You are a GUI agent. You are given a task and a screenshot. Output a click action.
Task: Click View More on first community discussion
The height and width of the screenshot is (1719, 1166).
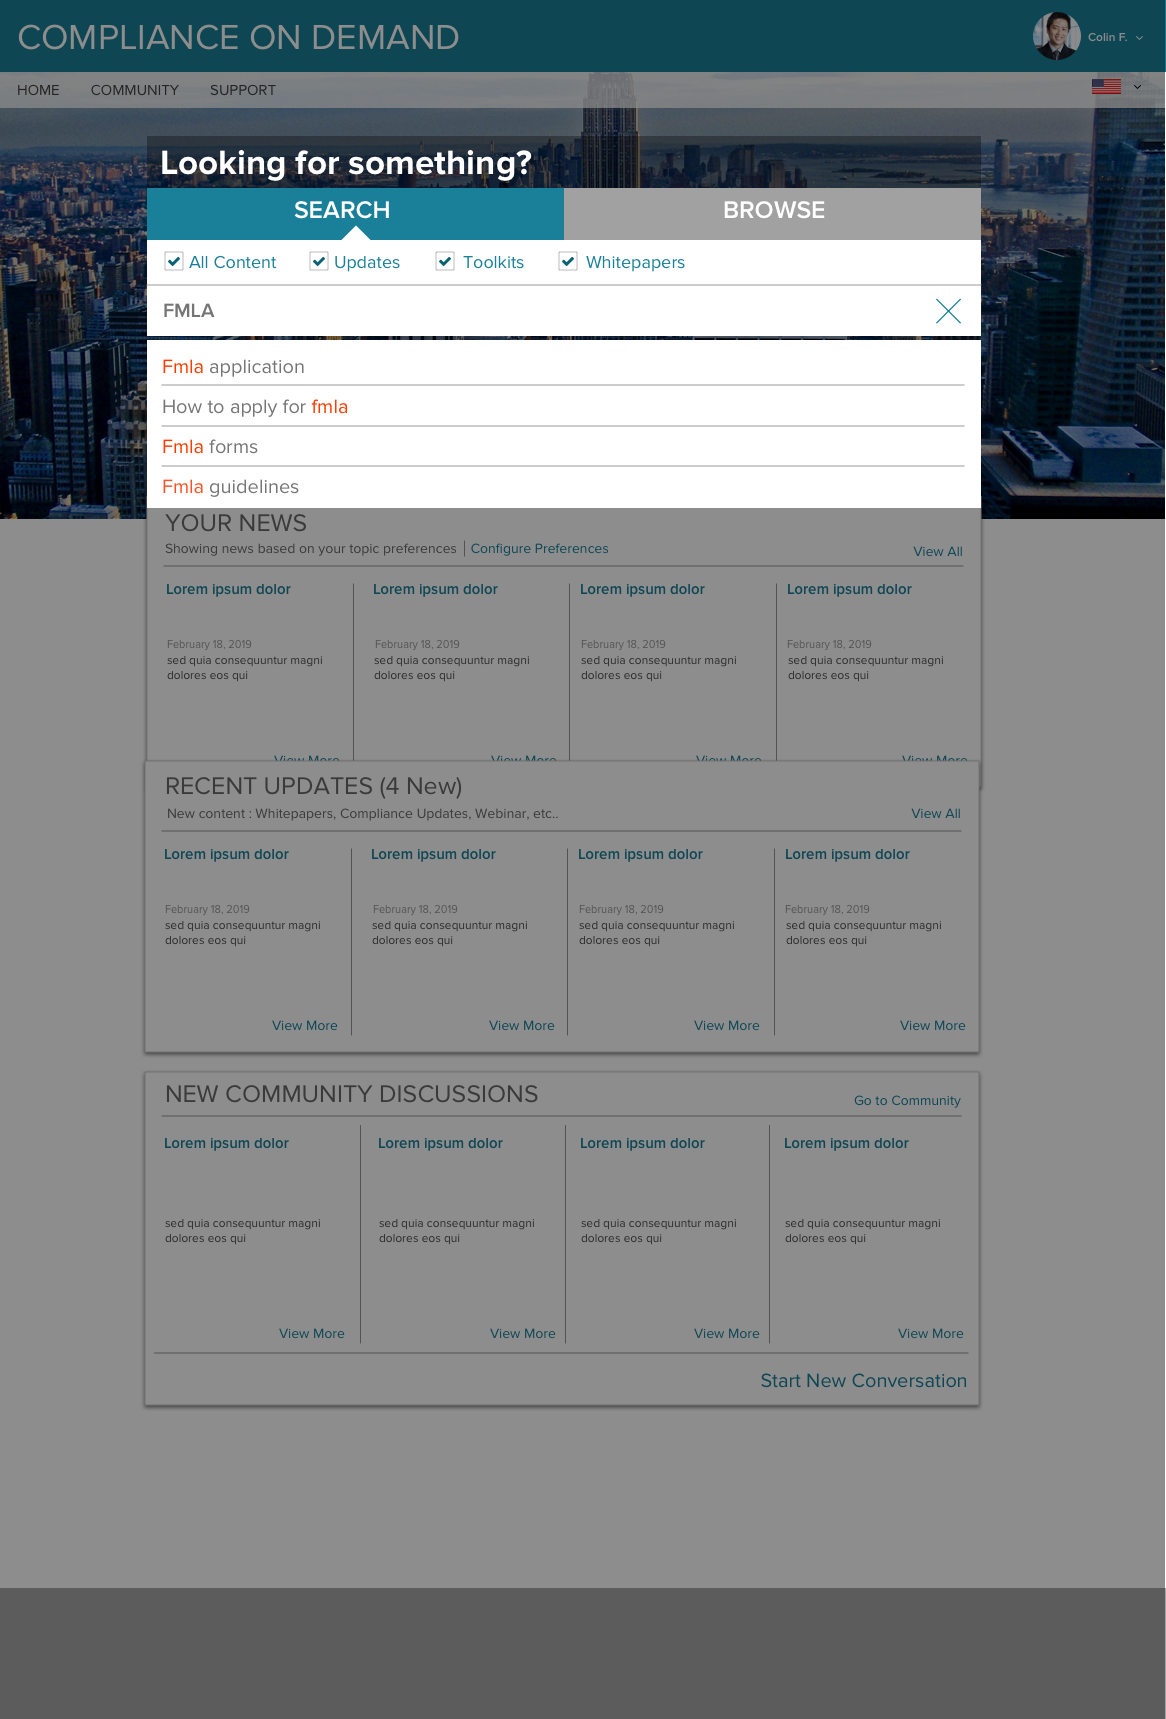tap(312, 1333)
